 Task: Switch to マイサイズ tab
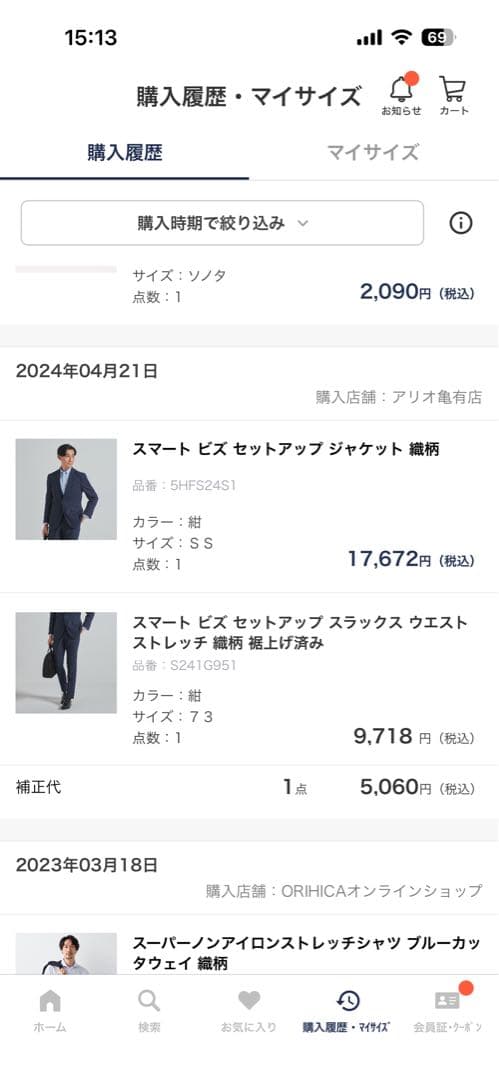pos(372,152)
